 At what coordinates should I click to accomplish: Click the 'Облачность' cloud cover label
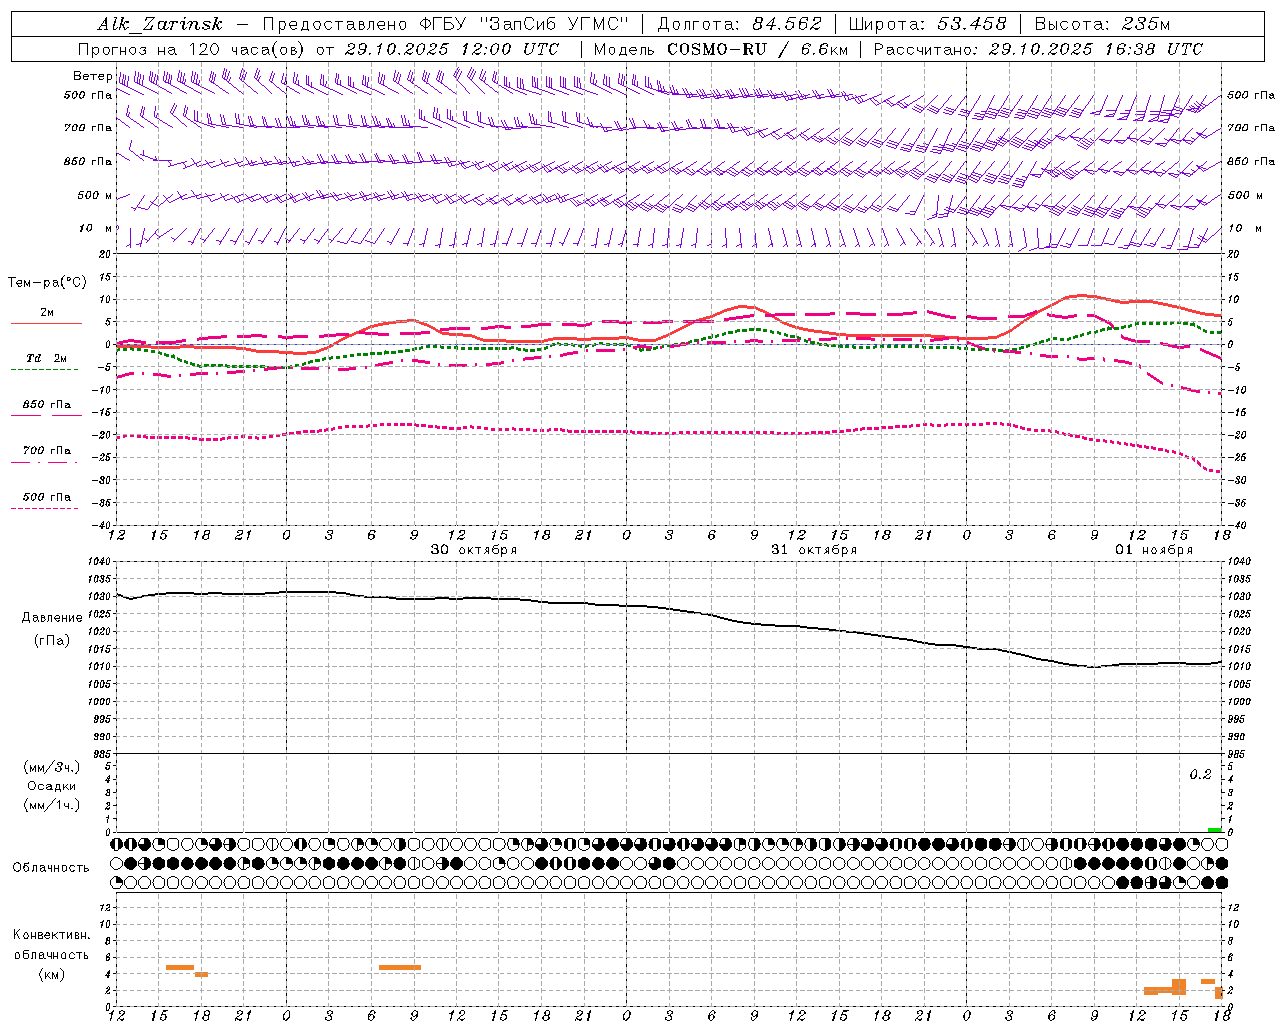coord(51,868)
